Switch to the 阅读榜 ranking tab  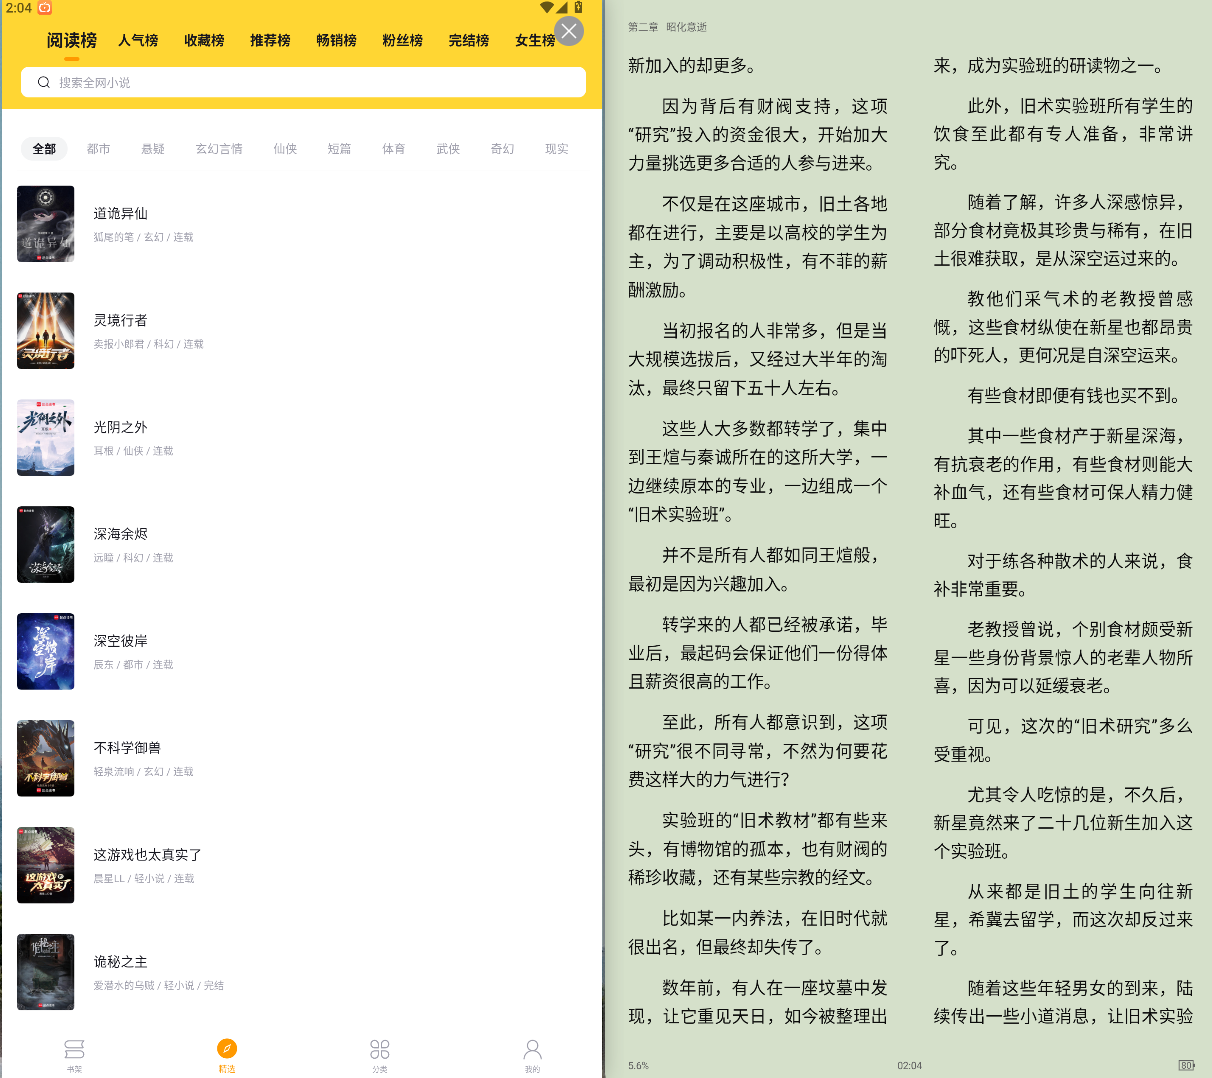tap(72, 40)
